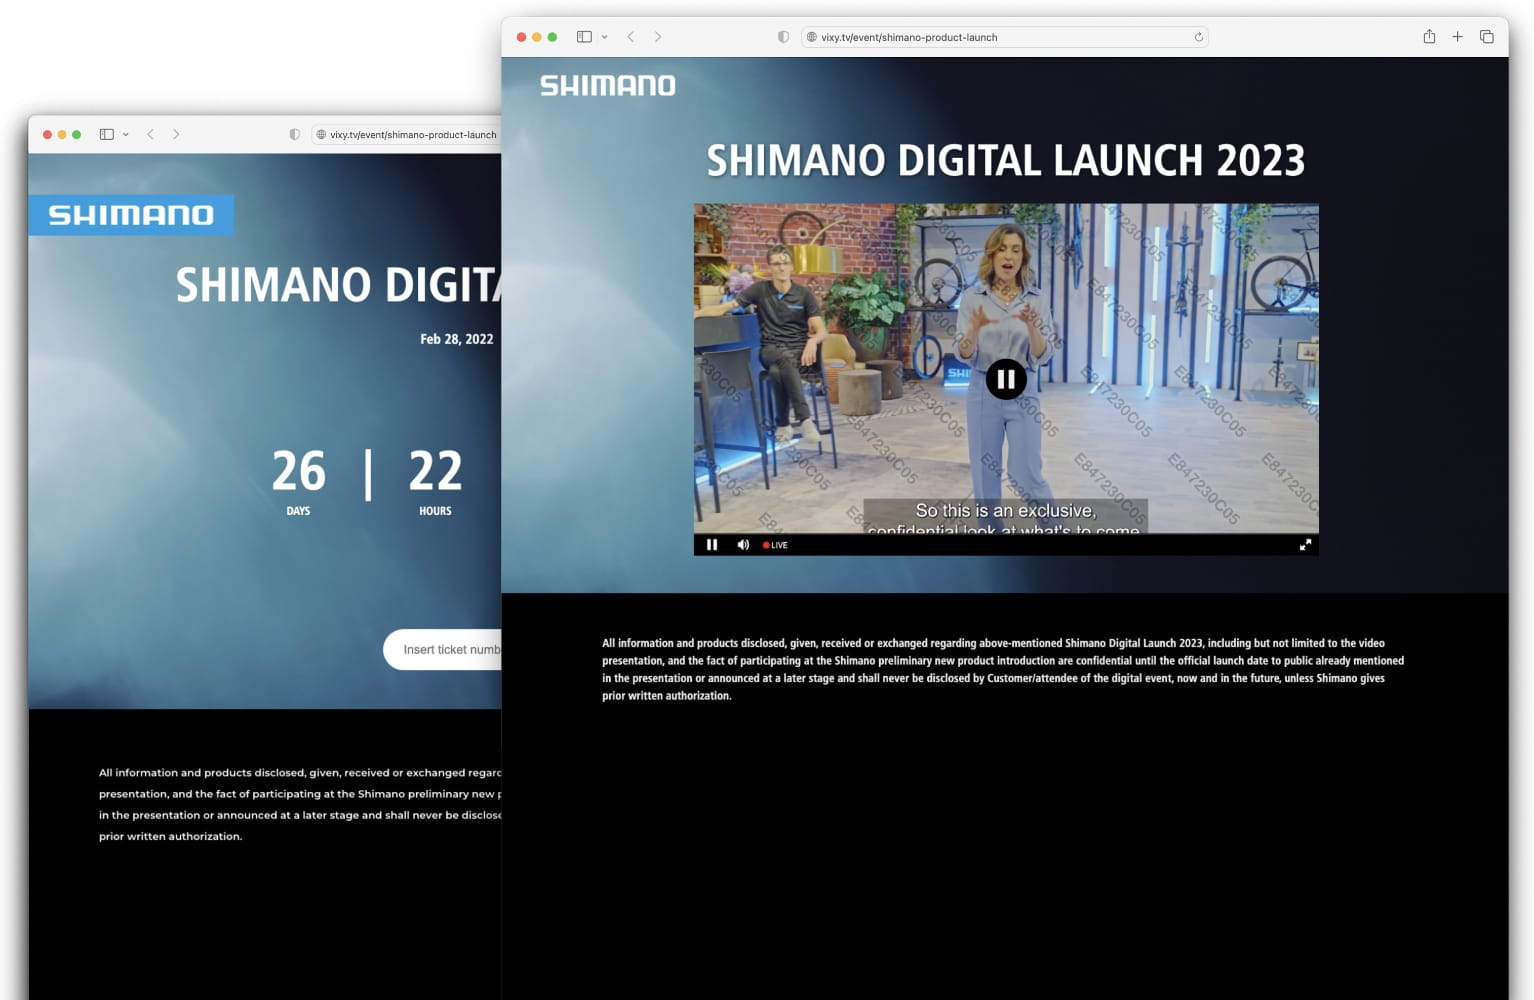Pause the video using the center pause button
The image size is (1534, 1000).
click(x=1006, y=379)
